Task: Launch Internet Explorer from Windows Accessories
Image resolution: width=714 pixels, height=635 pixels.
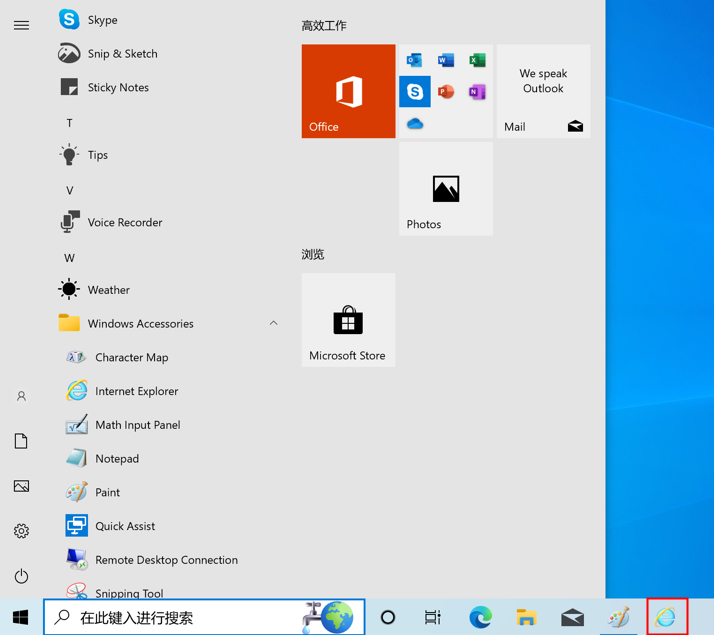Action: [136, 391]
